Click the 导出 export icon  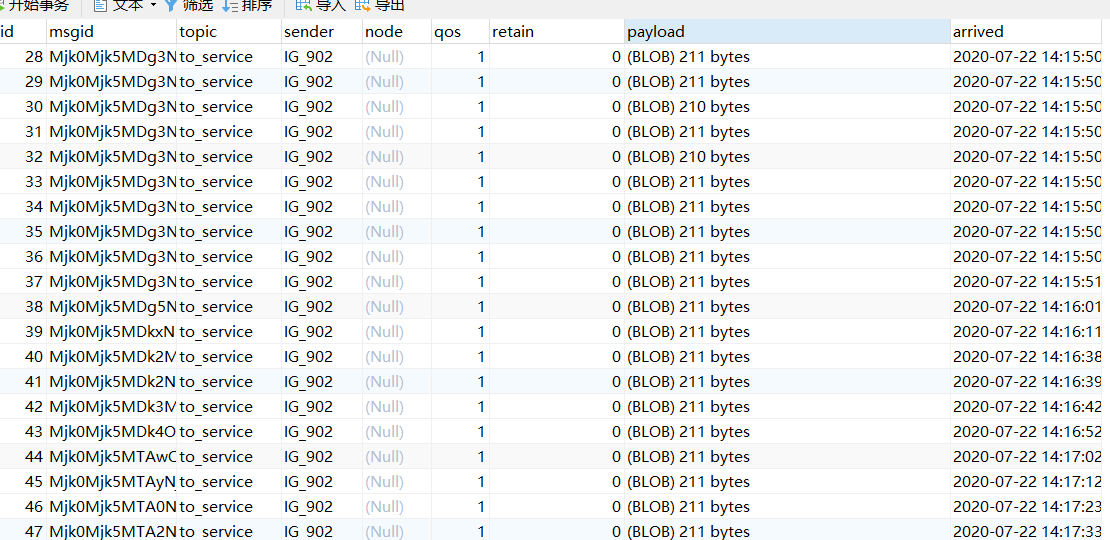(362, 6)
